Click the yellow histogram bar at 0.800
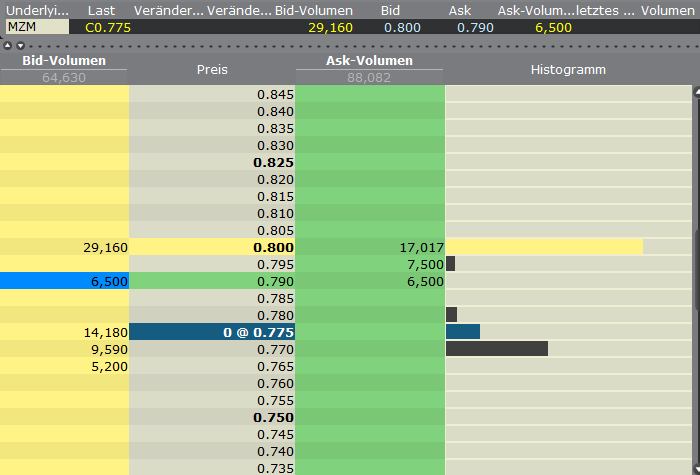This screenshot has width=700, height=475. (544, 246)
